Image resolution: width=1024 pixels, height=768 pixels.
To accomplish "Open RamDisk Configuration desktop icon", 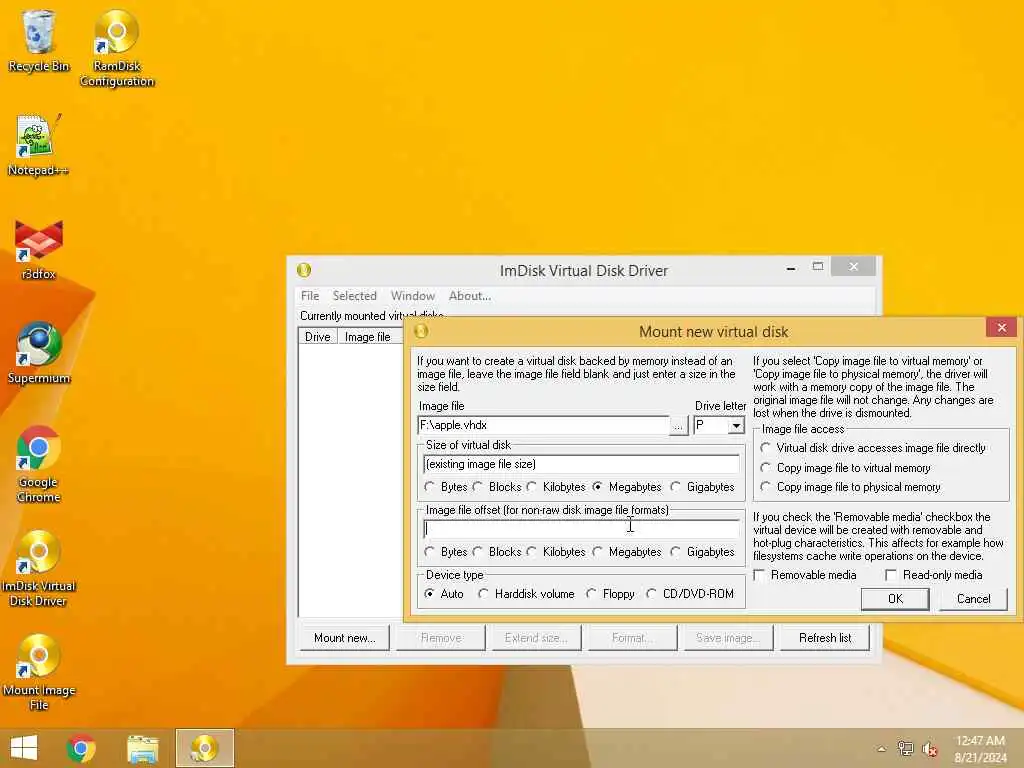I will (117, 48).
